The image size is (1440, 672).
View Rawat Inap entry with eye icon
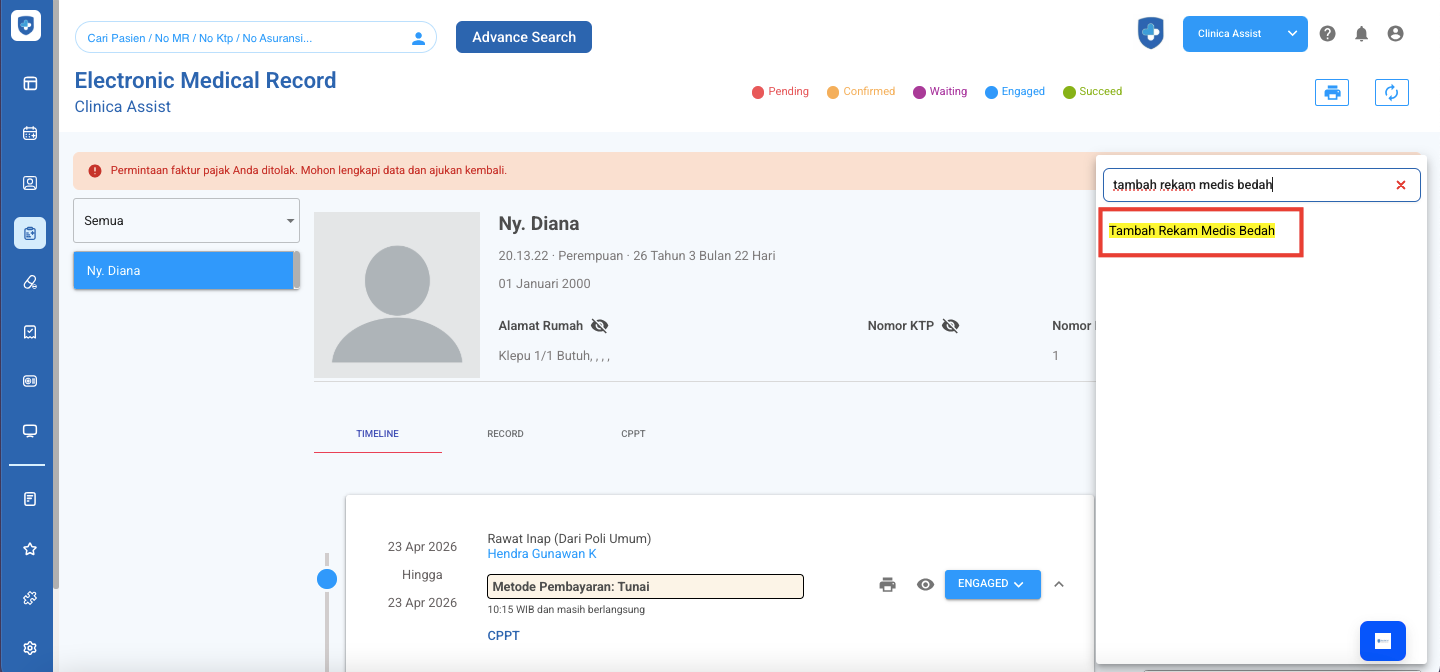(925, 585)
